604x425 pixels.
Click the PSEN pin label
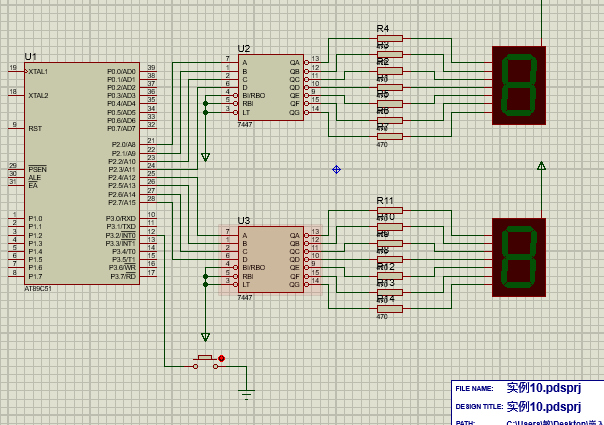point(37,170)
